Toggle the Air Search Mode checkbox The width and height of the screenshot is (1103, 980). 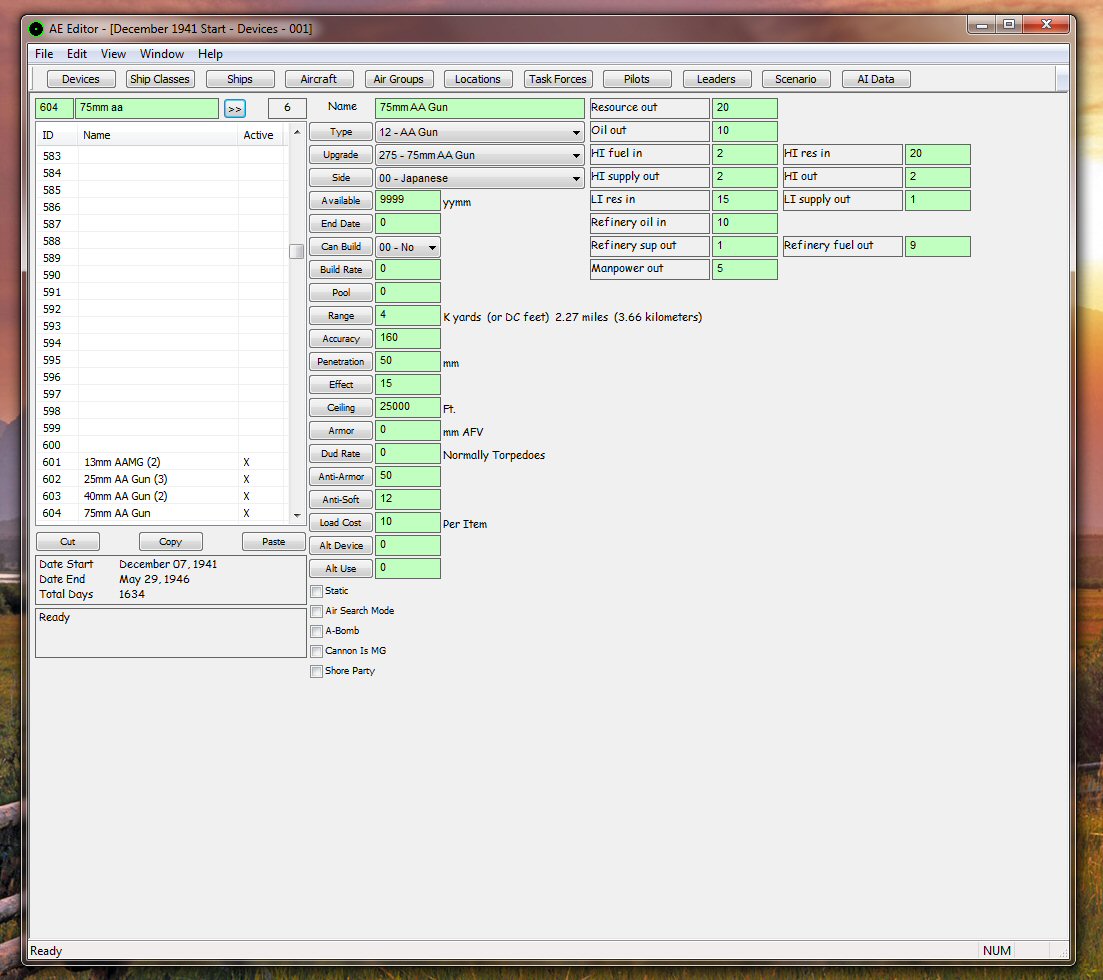(x=317, y=611)
